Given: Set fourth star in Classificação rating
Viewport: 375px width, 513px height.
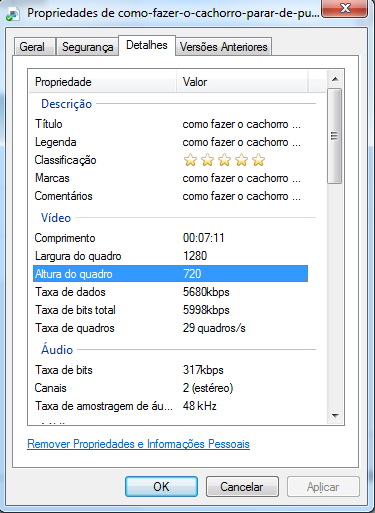Looking at the screenshot, I should pyautogui.click(x=241, y=160).
